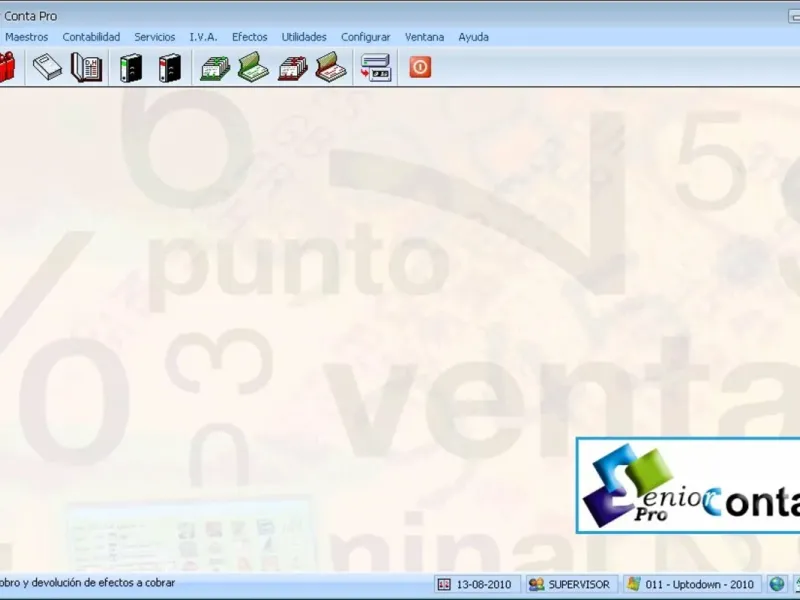This screenshot has height=600, width=800.
Task: Click the green card file box icon
Action: click(215, 67)
